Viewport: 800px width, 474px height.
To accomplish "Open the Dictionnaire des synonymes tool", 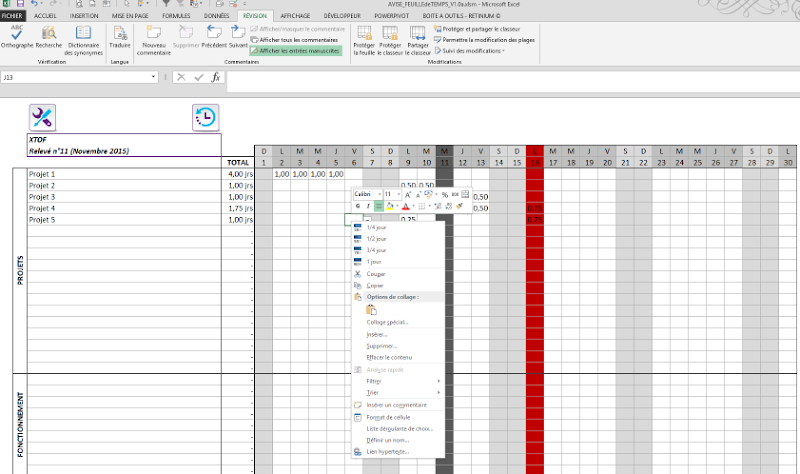I will click(84, 36).
